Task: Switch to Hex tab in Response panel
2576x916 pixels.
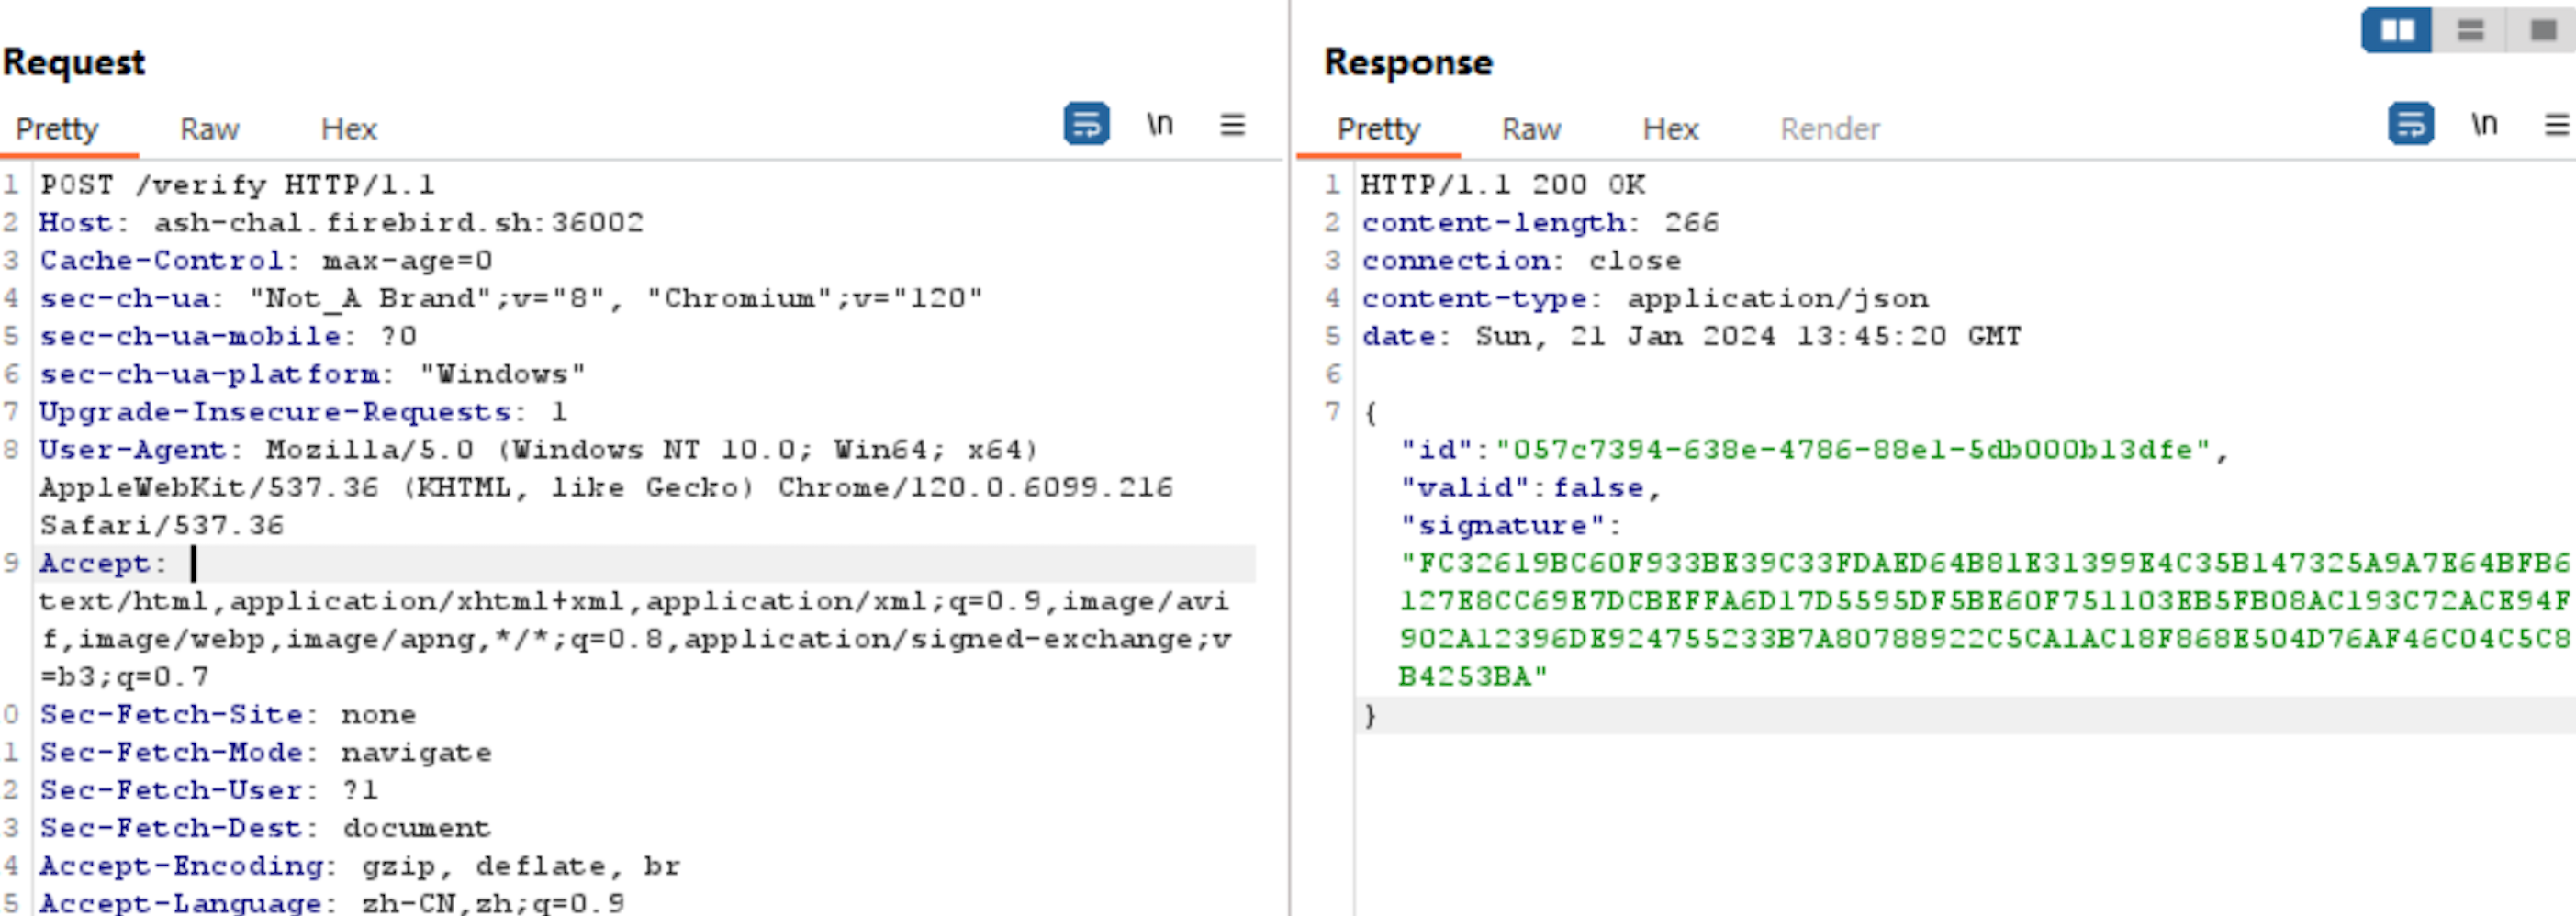Action: coord(1670,129)
